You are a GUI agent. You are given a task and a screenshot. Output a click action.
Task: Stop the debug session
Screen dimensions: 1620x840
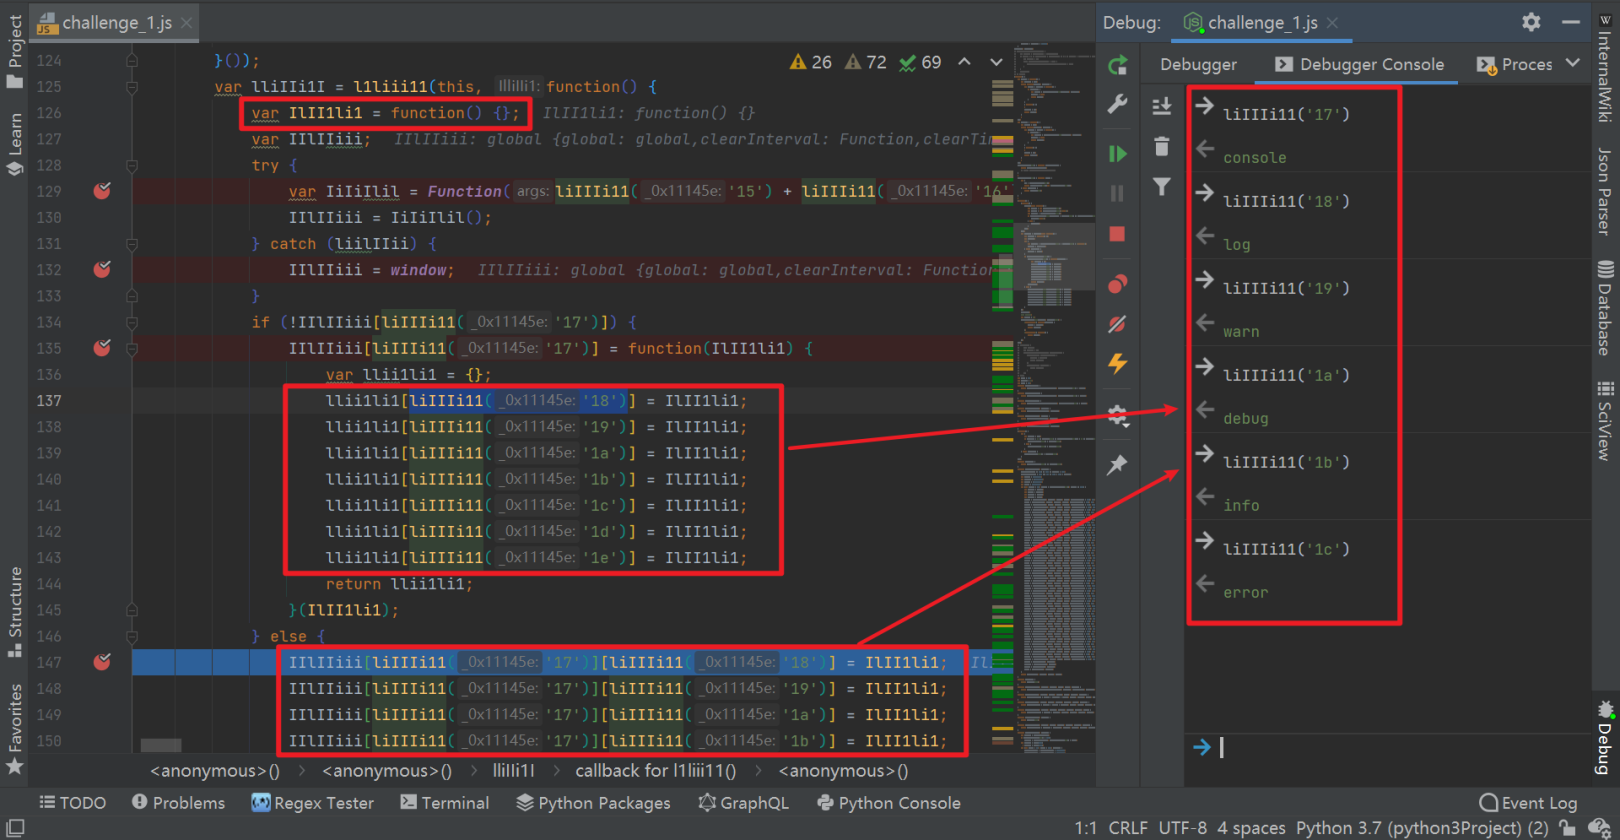1118,234
